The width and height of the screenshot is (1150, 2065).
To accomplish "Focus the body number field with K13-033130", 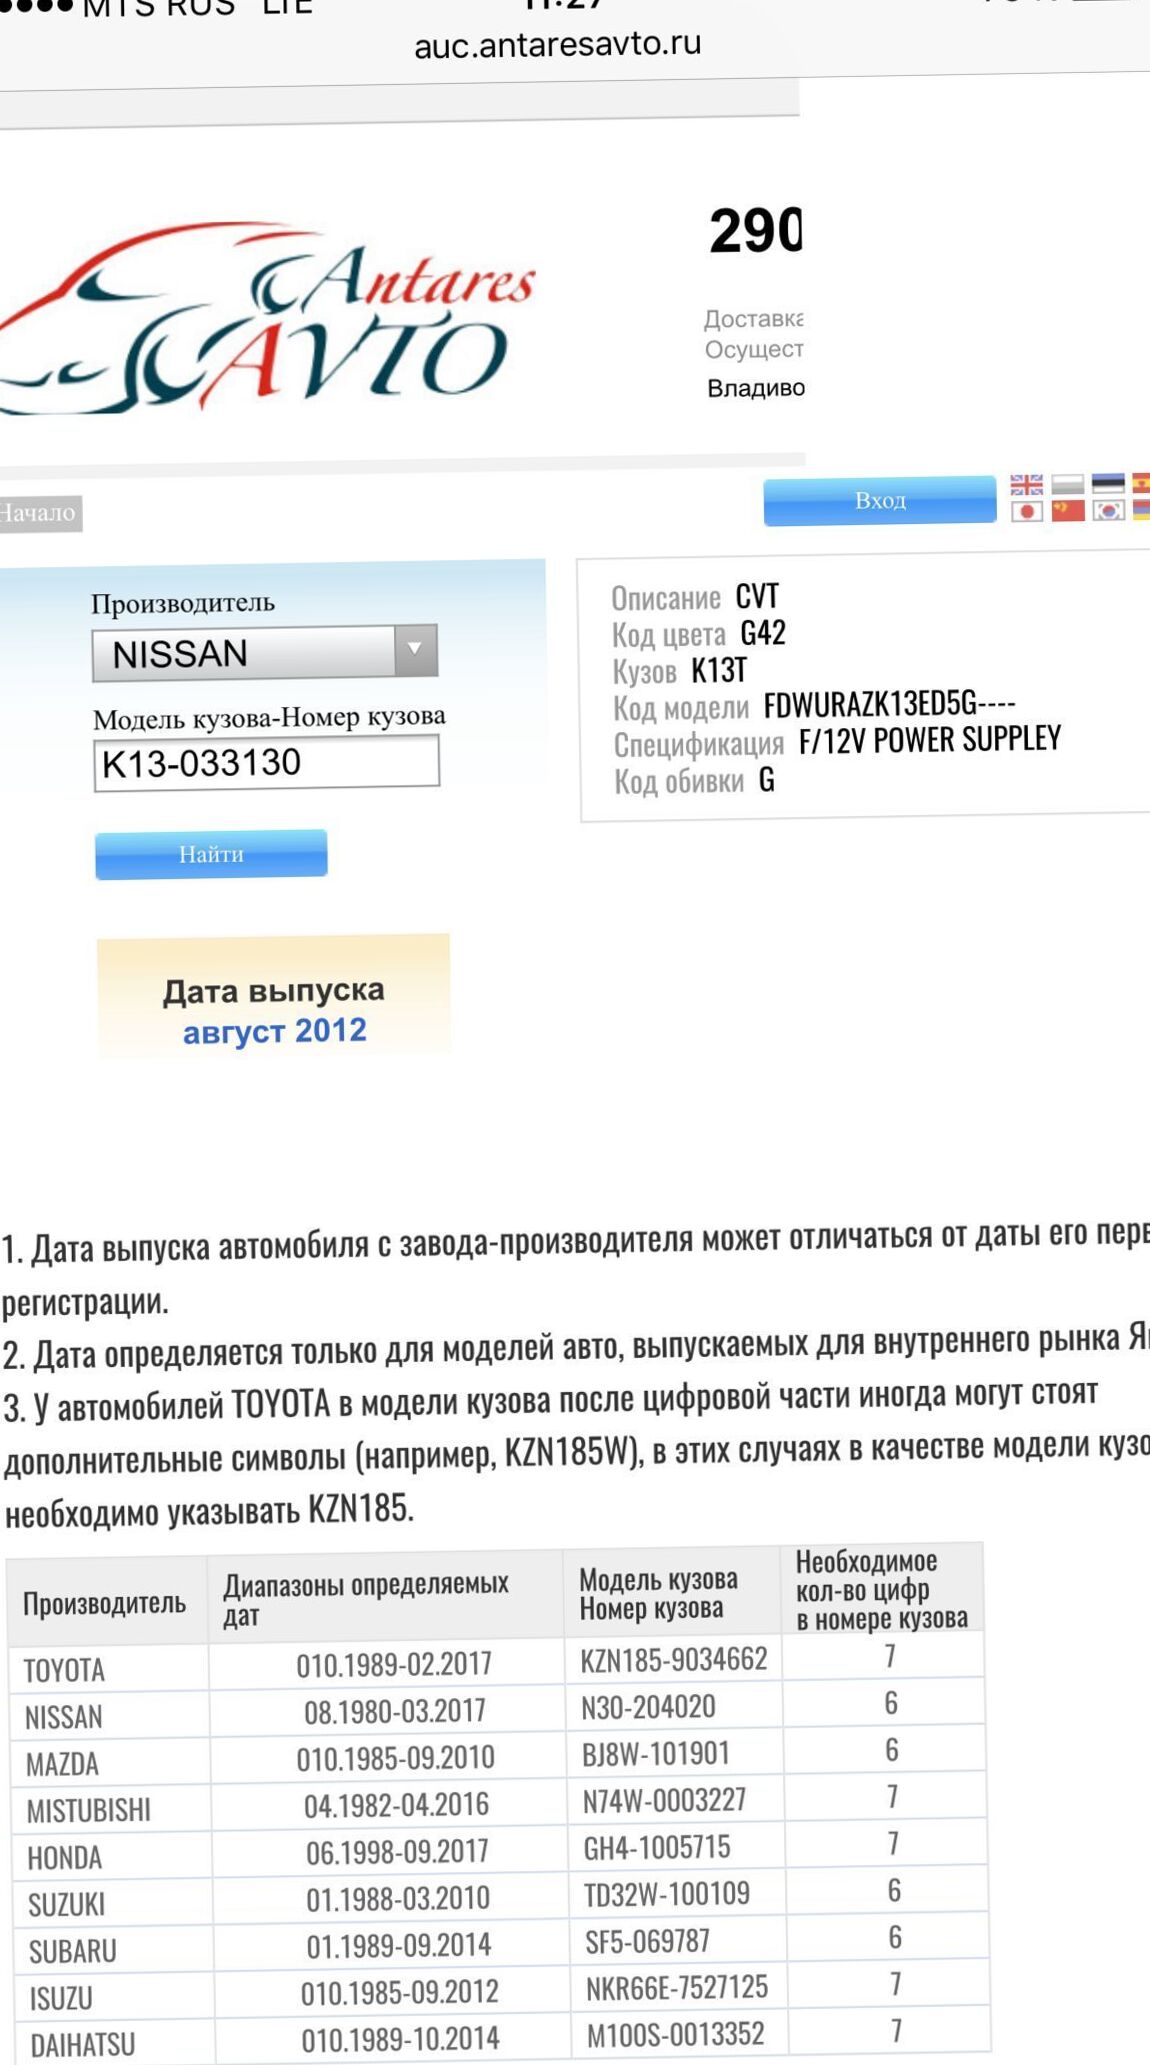I will pyautogui.click(x=266, y=763).
